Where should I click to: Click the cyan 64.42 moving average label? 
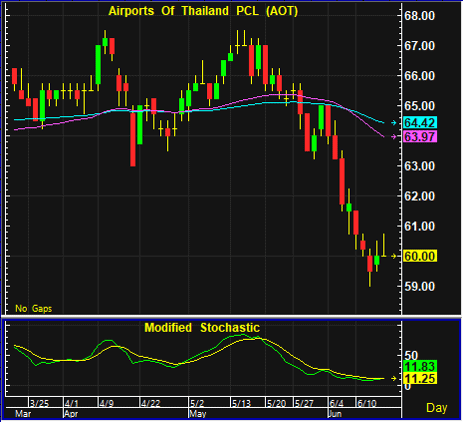[x=420, y=123]
